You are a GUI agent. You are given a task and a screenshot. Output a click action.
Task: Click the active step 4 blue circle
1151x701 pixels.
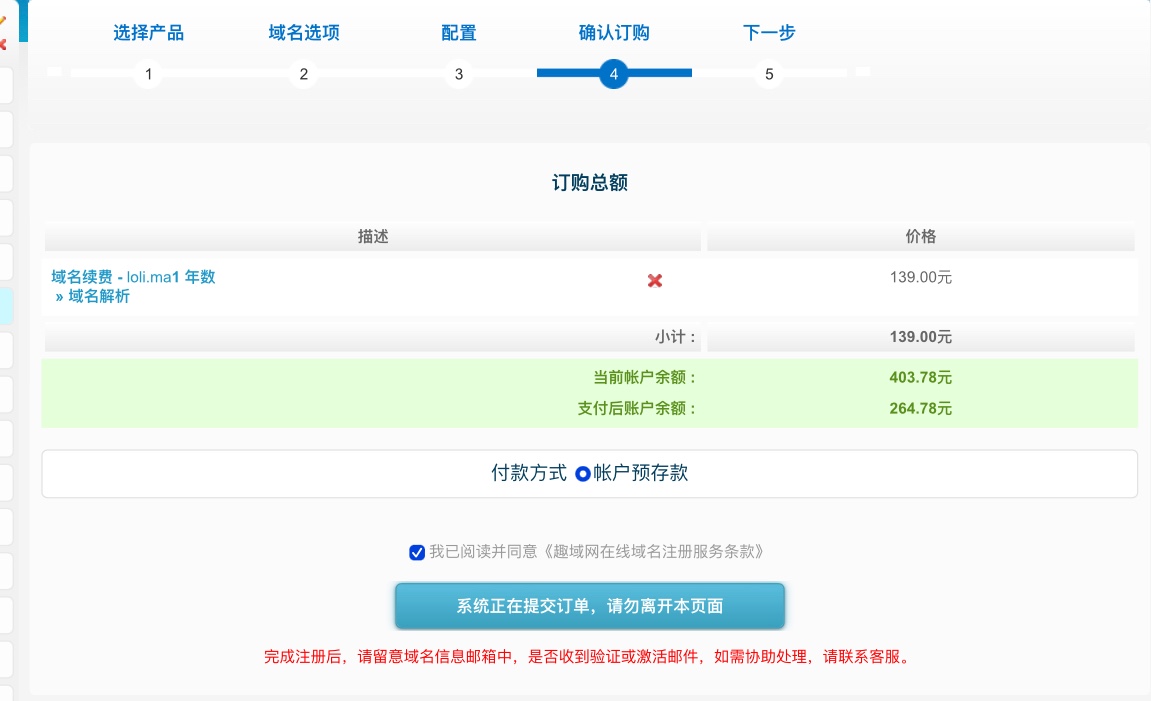click(x=613, y=74)
